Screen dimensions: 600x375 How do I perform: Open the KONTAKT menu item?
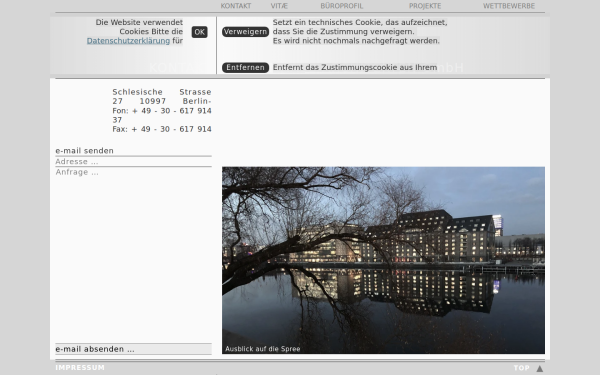click(236, 6)
